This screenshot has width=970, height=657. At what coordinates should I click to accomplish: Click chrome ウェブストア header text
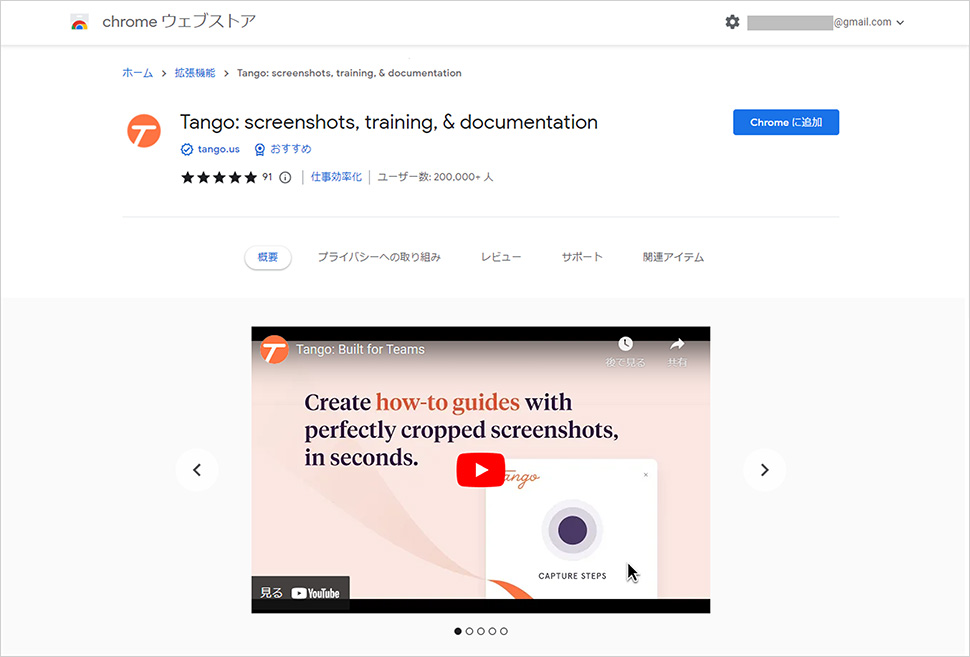[x=179, y=22]
